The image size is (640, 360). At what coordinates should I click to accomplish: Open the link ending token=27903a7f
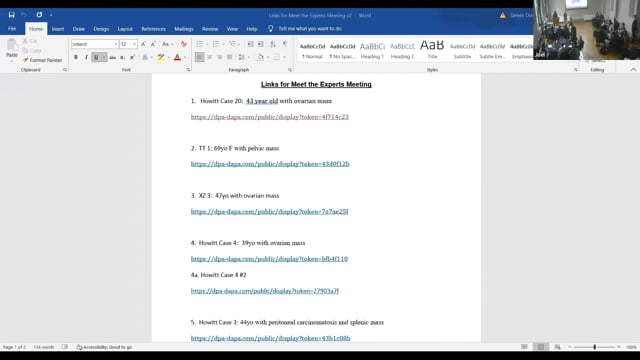264,291
